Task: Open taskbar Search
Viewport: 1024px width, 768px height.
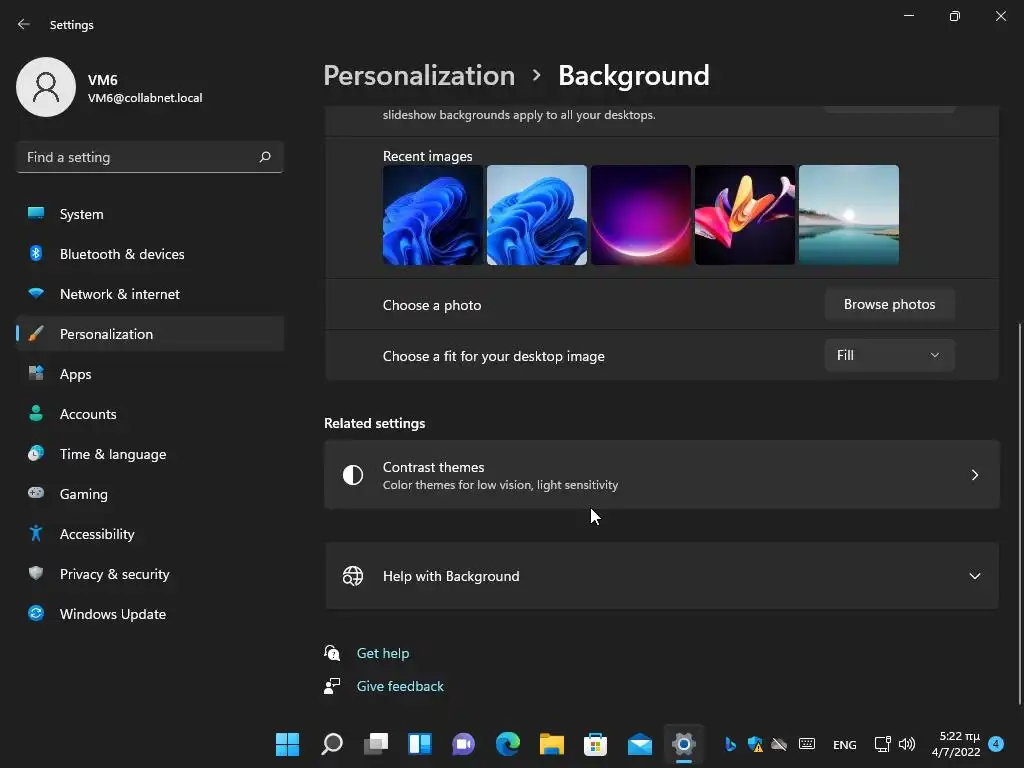Action: [x=332, y=744]
